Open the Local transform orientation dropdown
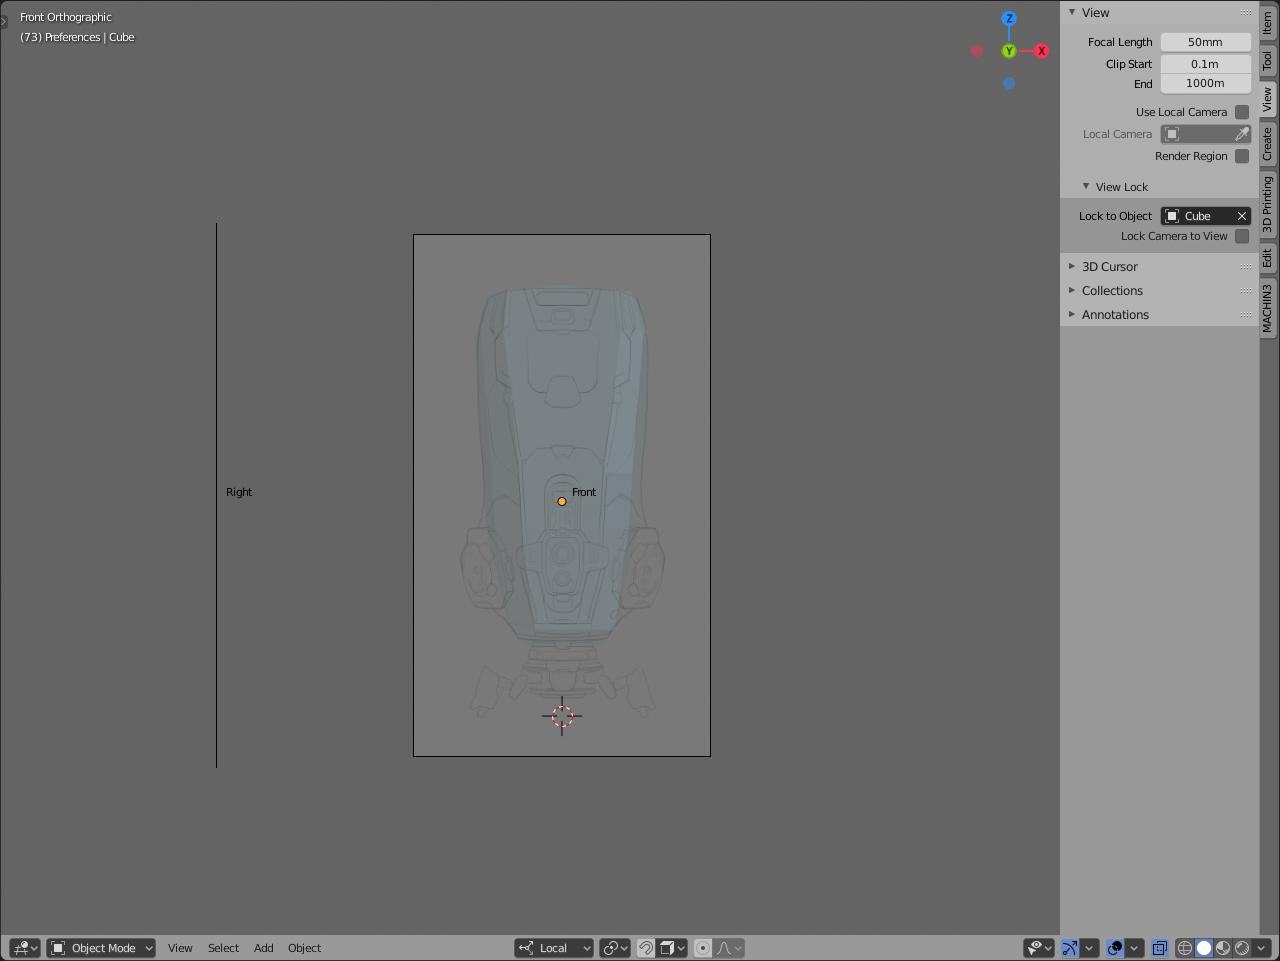Screen dimensions: 1280x961 [554, 948]
